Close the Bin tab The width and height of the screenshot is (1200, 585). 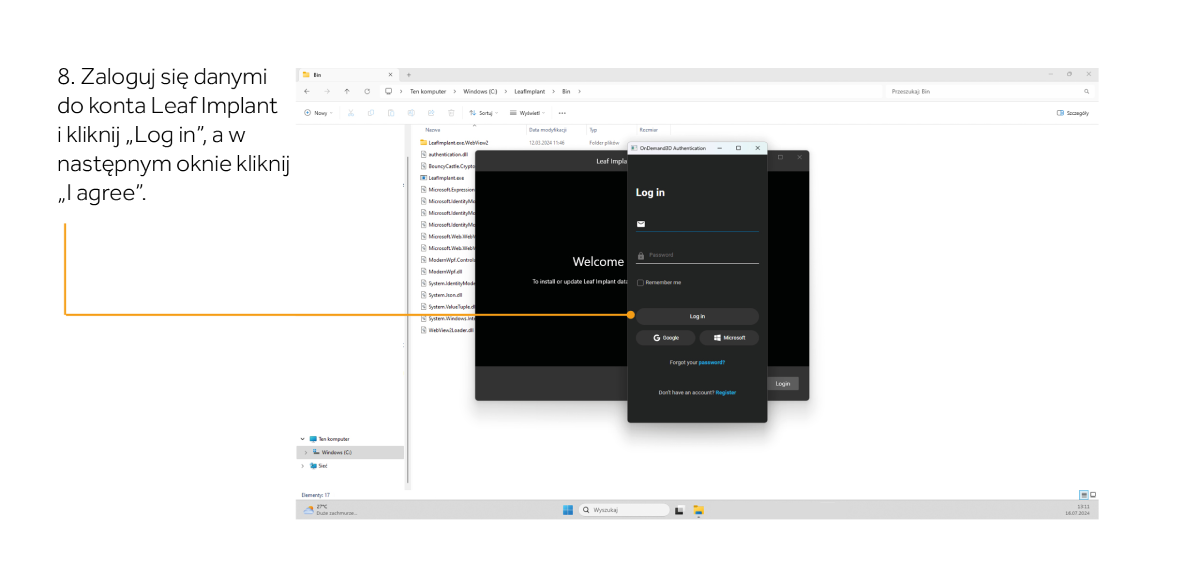390,74
